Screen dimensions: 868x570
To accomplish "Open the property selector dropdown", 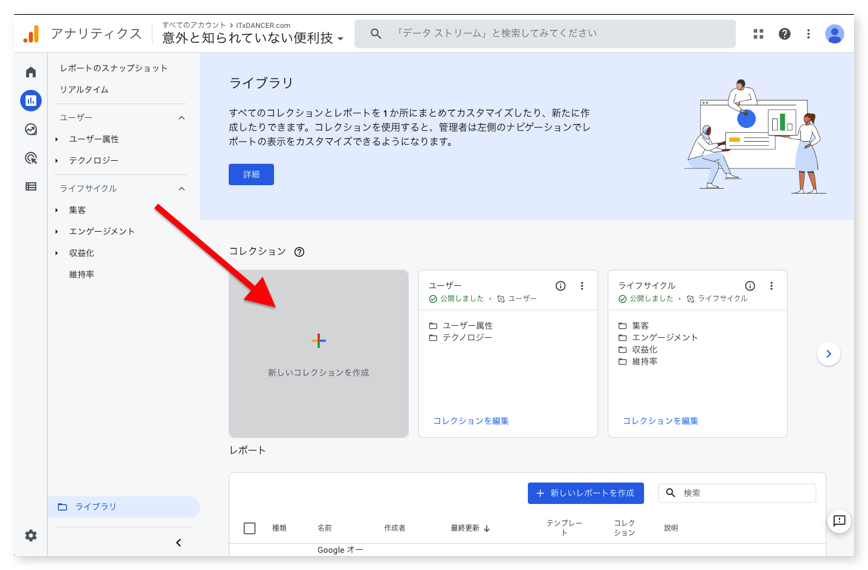I will pos(253,38).
